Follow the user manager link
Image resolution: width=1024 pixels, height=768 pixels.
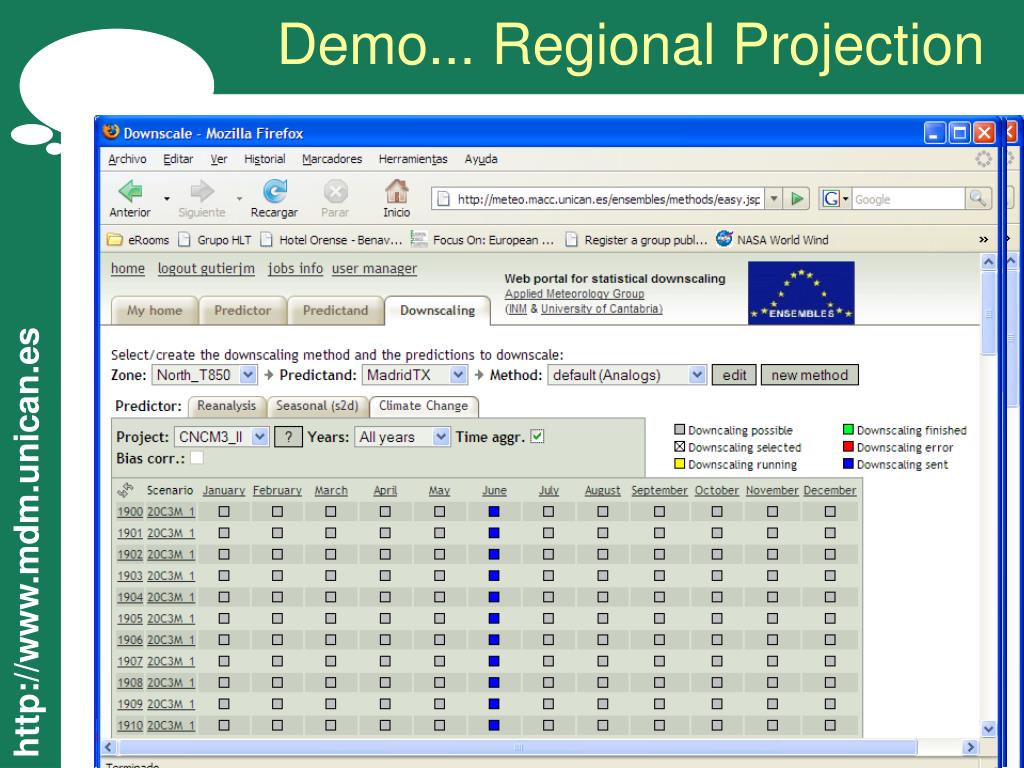pos(374,268)
